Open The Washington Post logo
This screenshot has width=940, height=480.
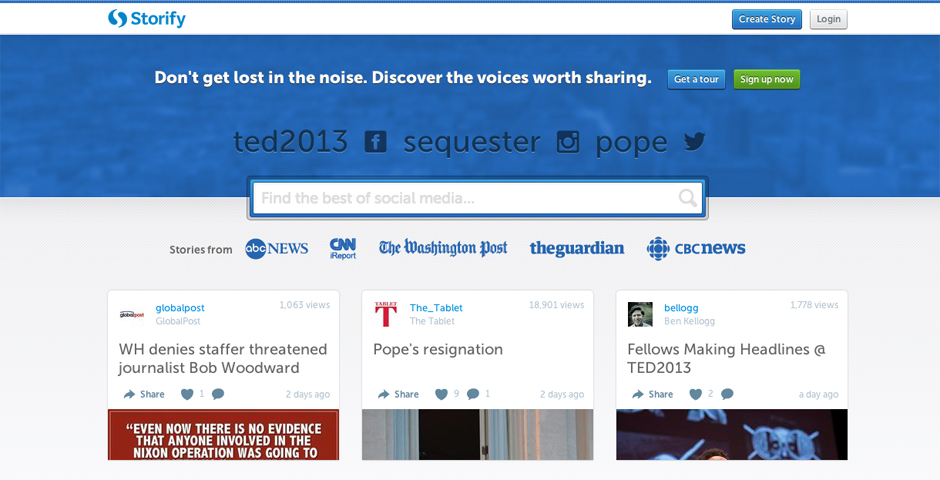click(x=443, y=248)
